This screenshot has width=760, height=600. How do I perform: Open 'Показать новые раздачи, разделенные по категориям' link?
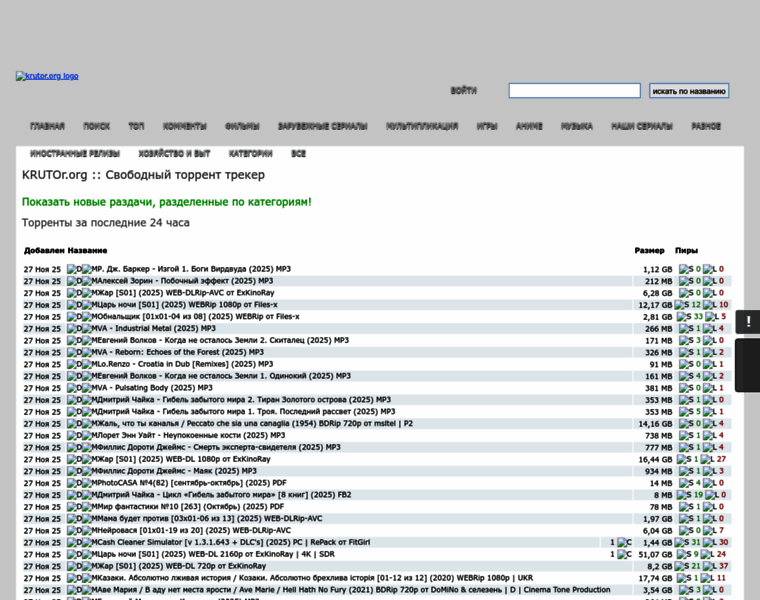[x=166, y=202]
